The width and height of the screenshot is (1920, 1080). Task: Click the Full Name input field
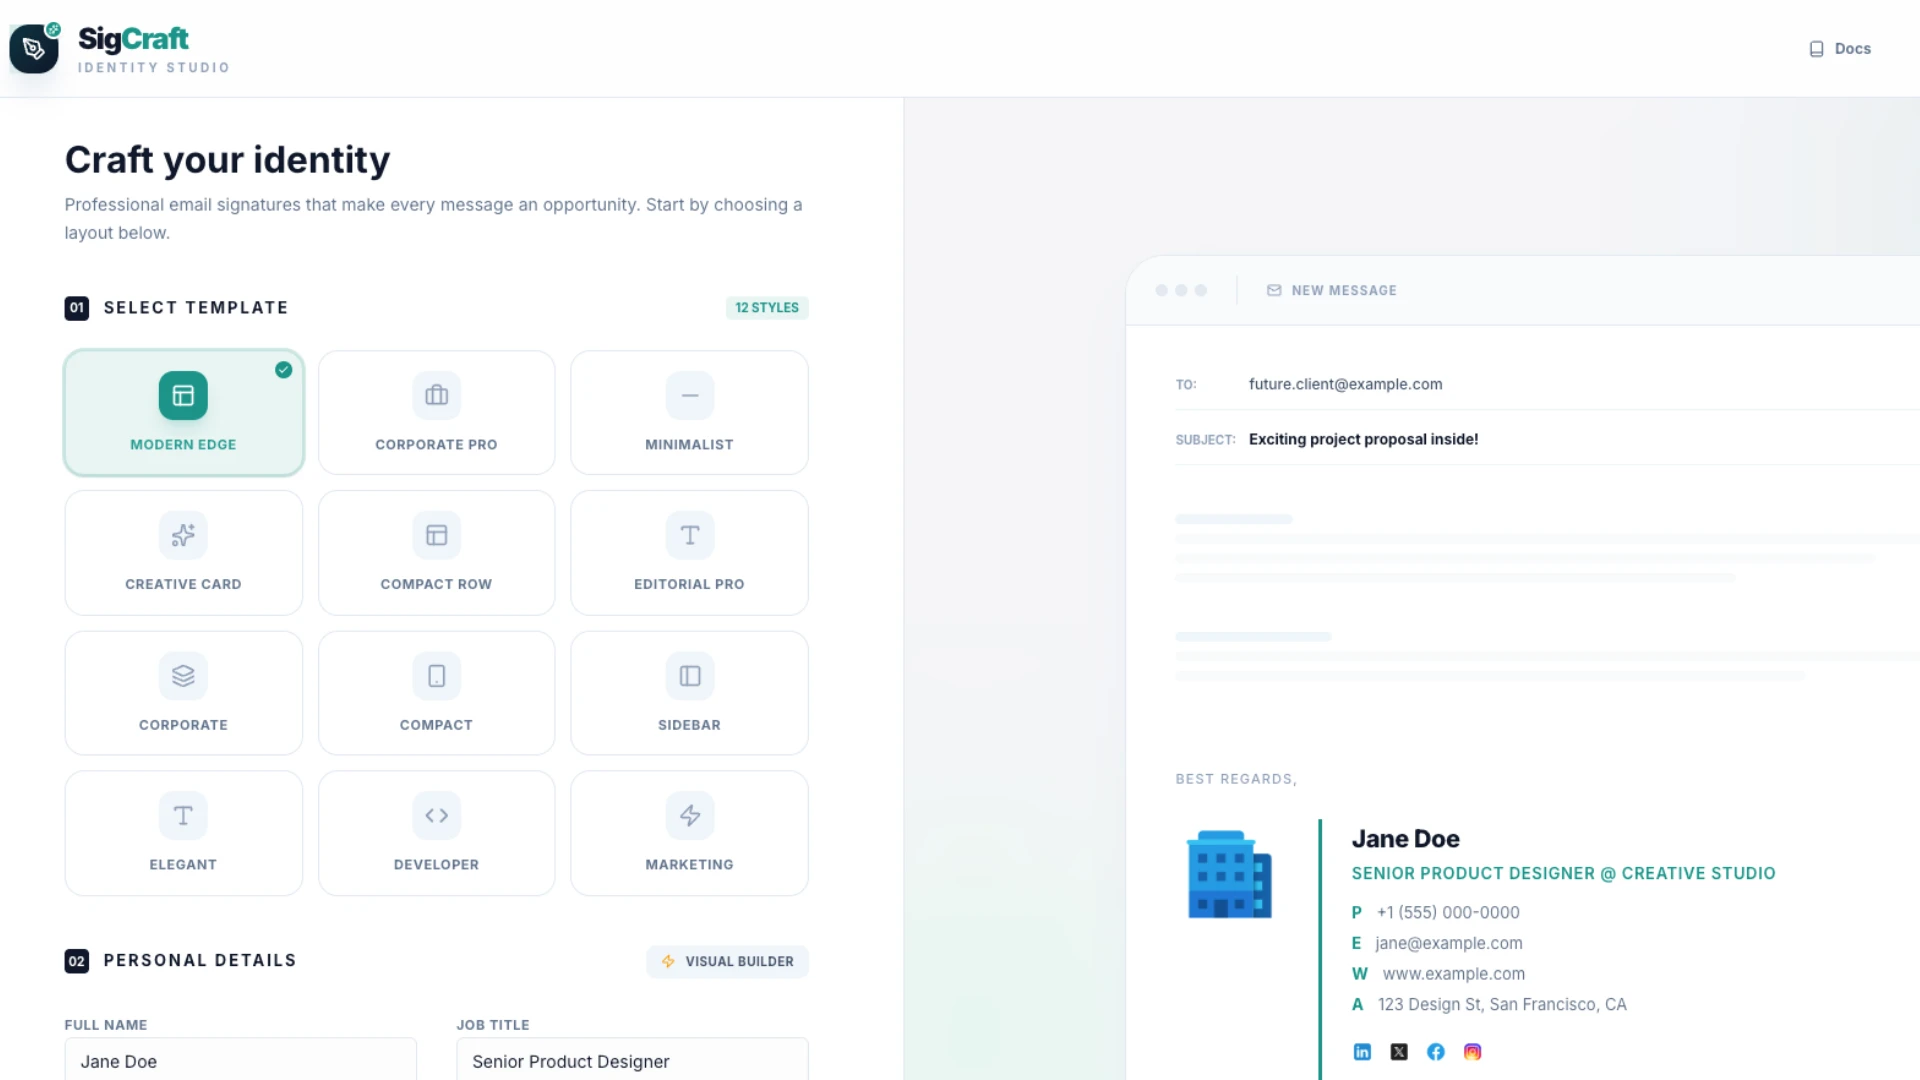[x=240, y=1060]
